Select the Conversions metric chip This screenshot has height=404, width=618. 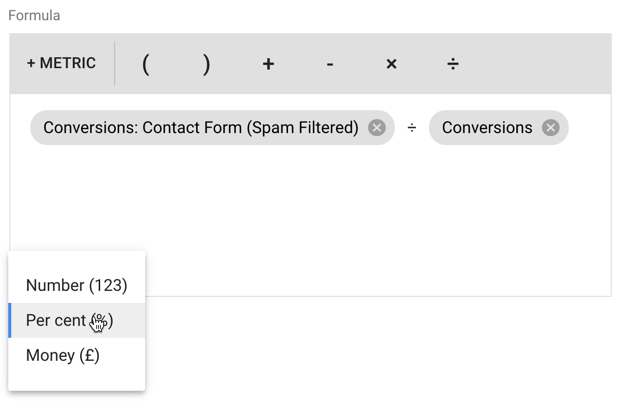point(487,128)
